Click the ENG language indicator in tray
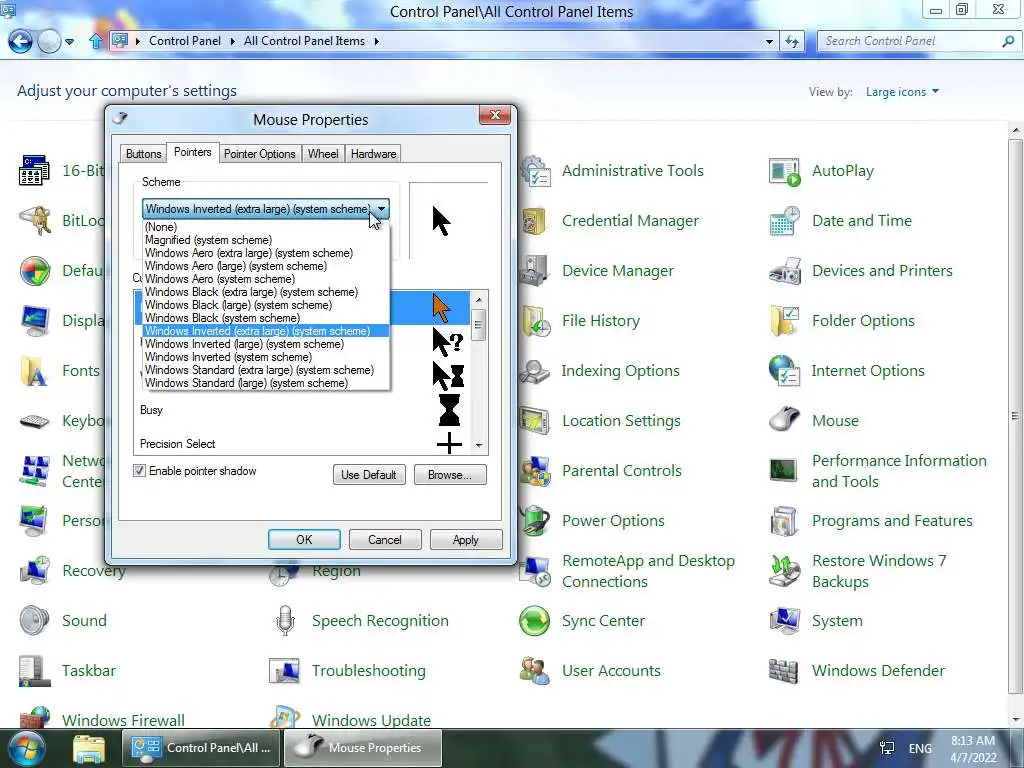 click(x=920, y=749)
